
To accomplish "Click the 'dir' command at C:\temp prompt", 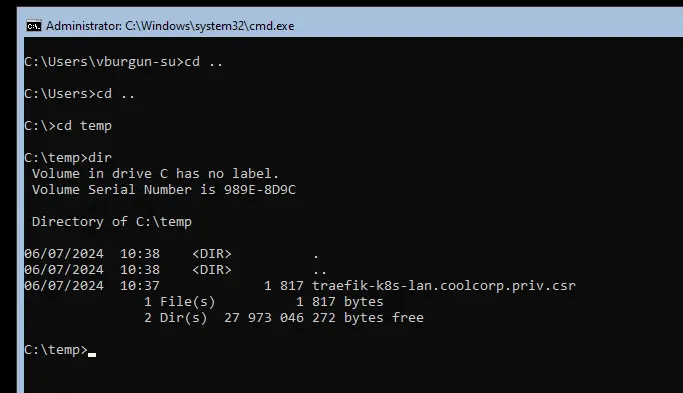I will pyautogui.click(x=100, y=157).
